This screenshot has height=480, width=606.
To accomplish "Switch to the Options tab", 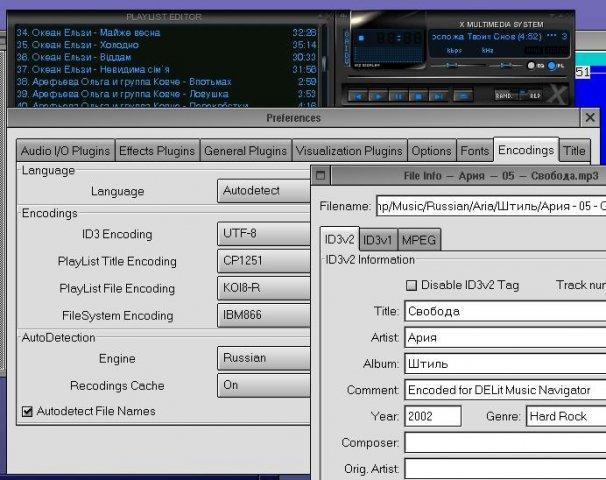I will pyautogui.click(x=431, y=151).
